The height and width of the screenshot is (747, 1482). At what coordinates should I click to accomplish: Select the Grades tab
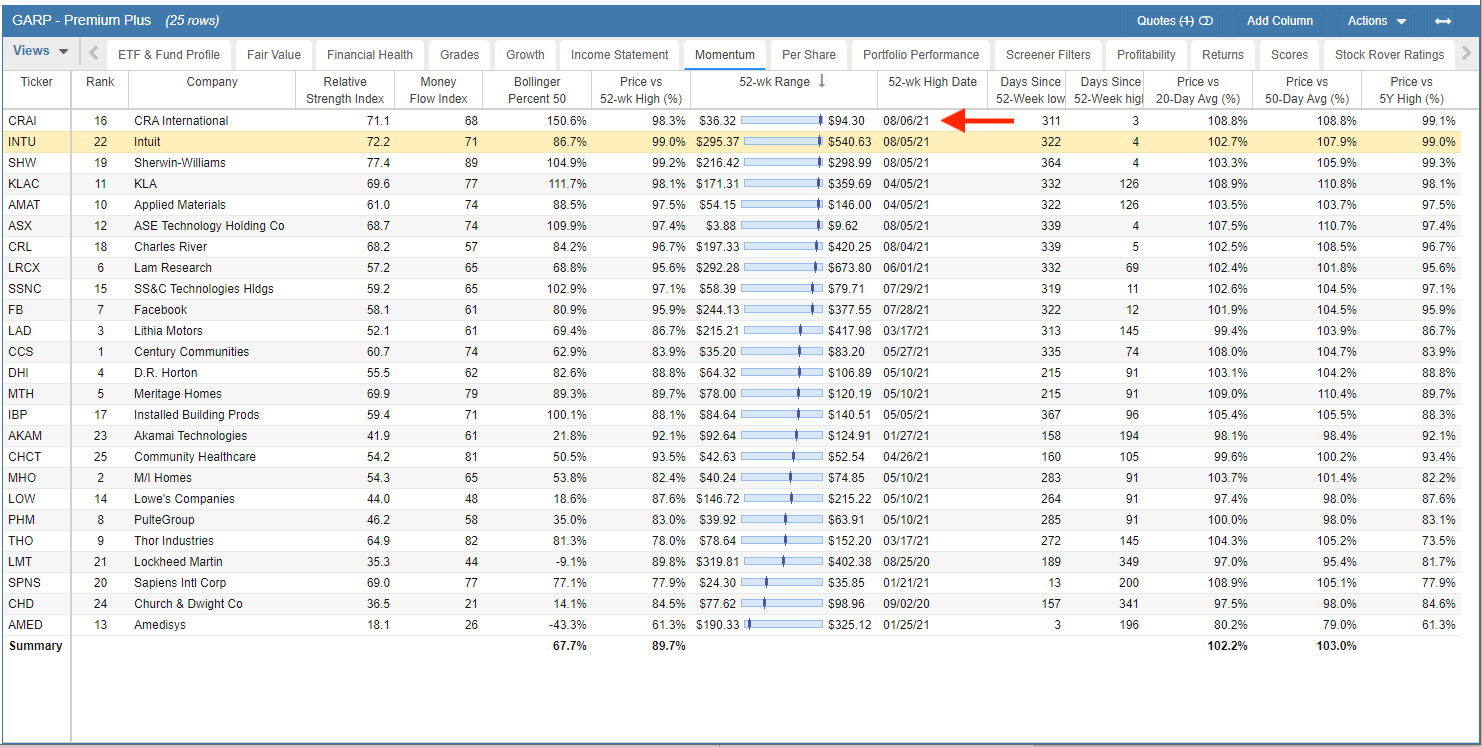click(x=460, y=55)
